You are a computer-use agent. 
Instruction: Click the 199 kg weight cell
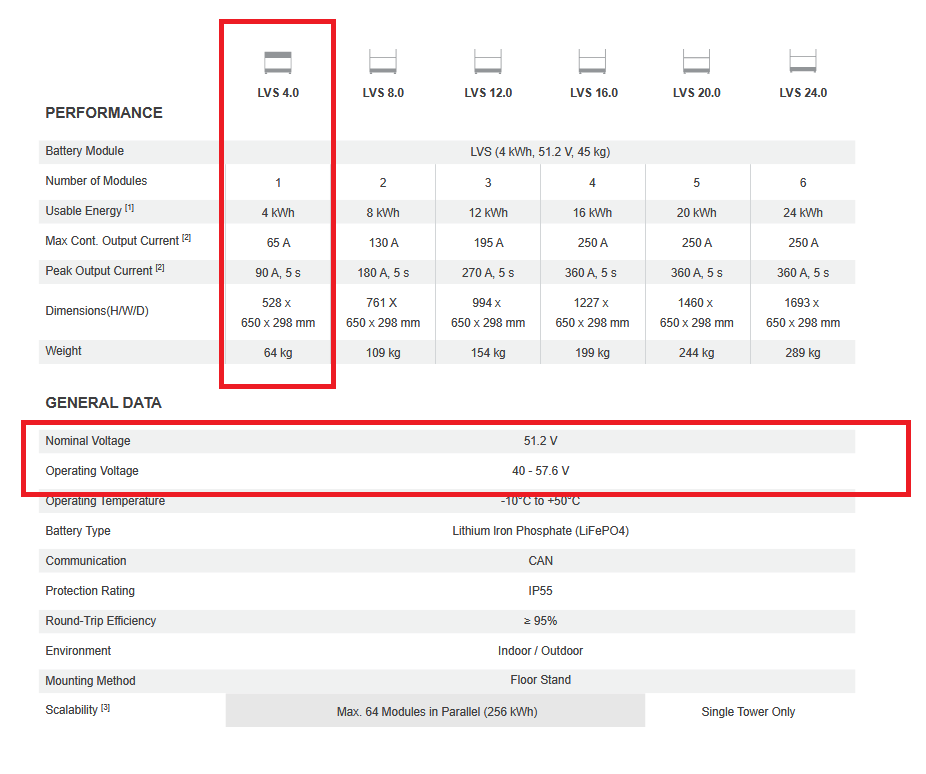[x=592, y=352]
